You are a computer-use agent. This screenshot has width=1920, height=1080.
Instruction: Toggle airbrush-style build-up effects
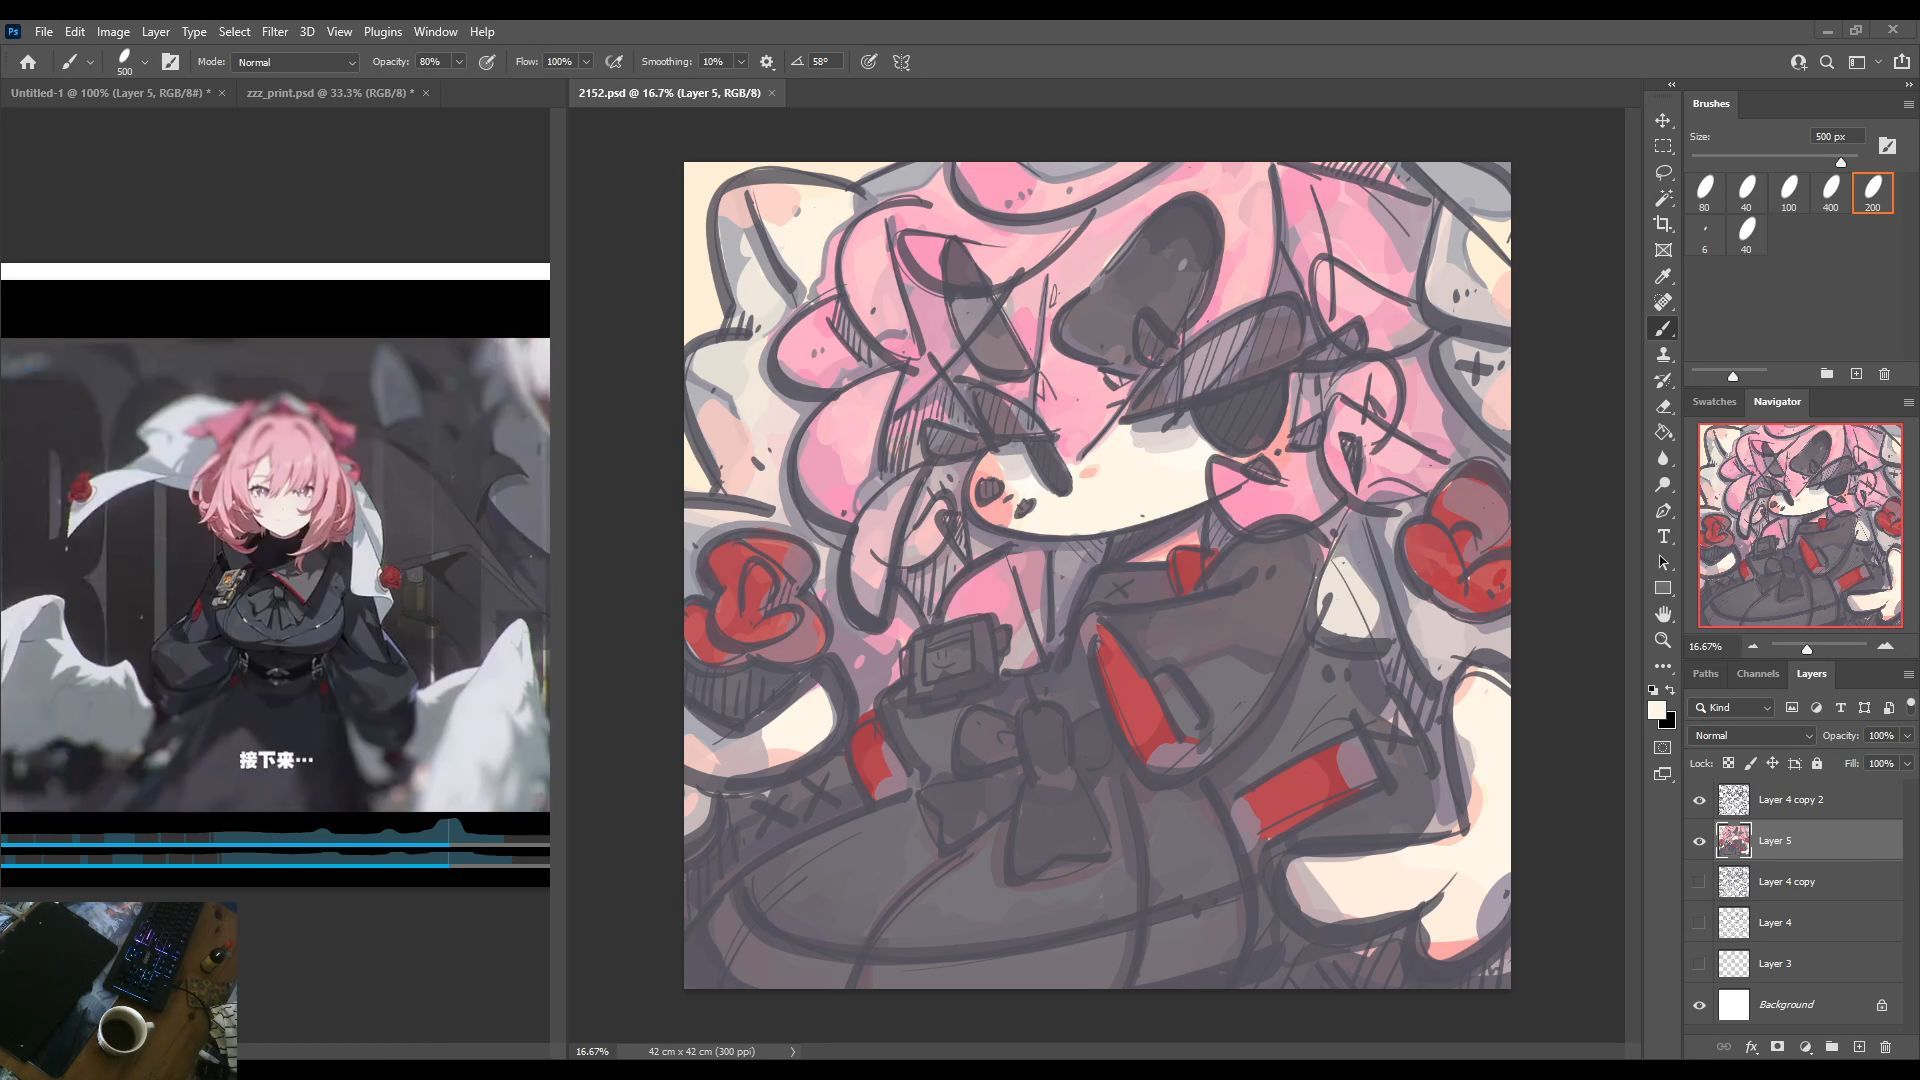(x=614, y=62)
